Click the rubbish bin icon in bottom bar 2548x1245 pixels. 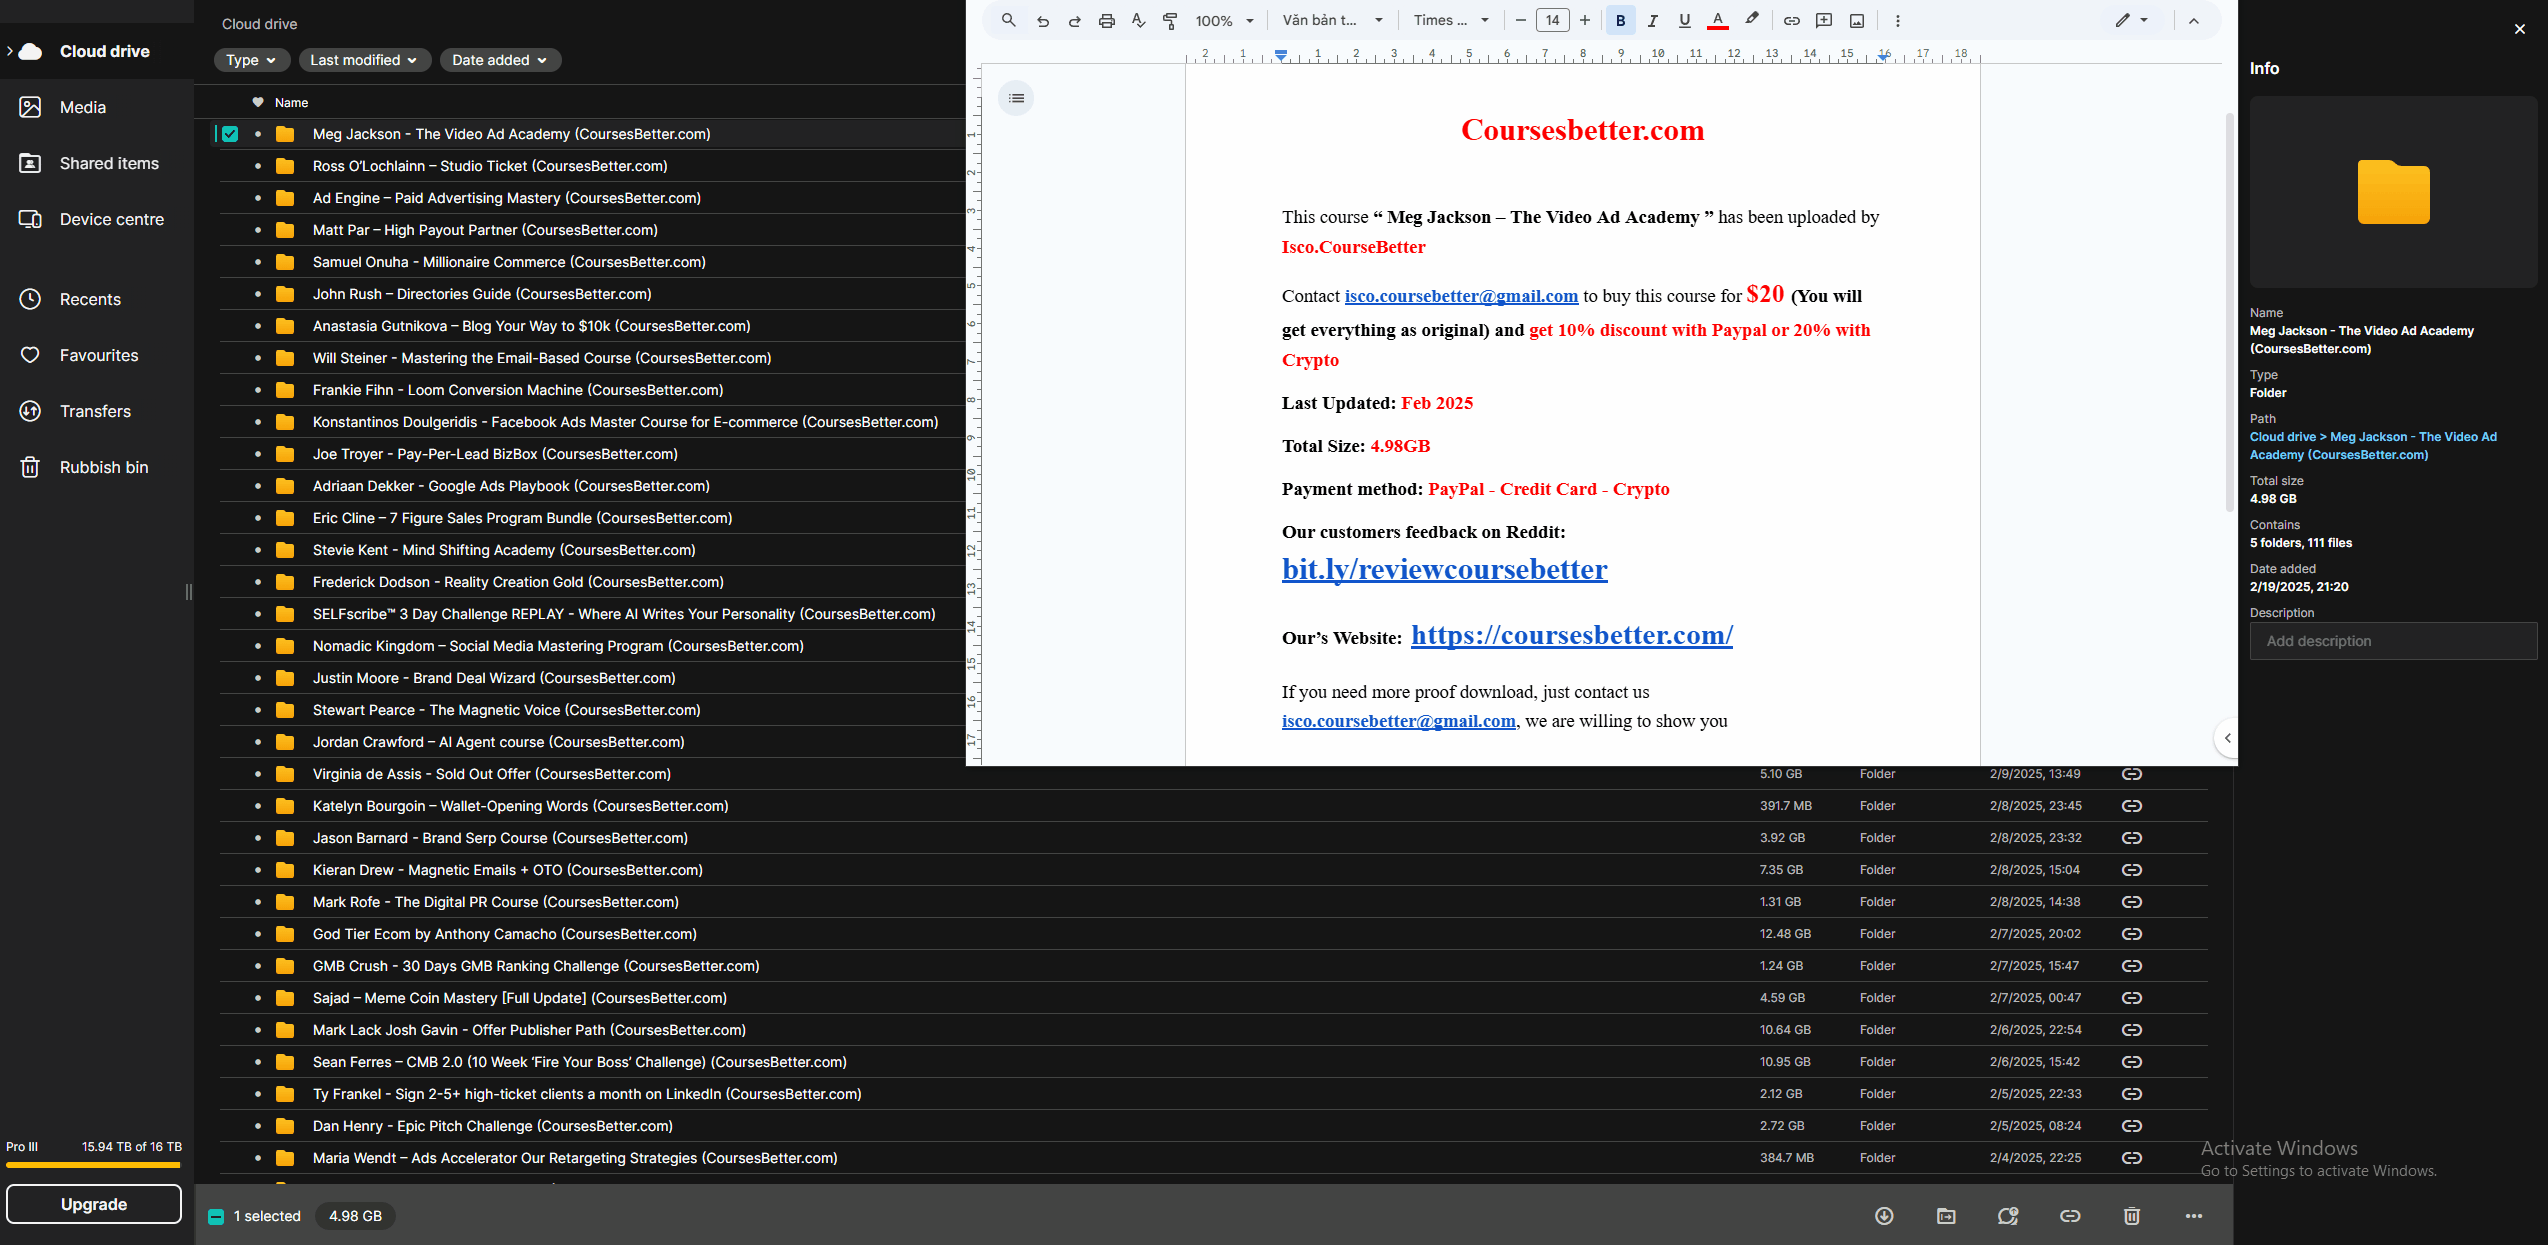(2132, 1216)
